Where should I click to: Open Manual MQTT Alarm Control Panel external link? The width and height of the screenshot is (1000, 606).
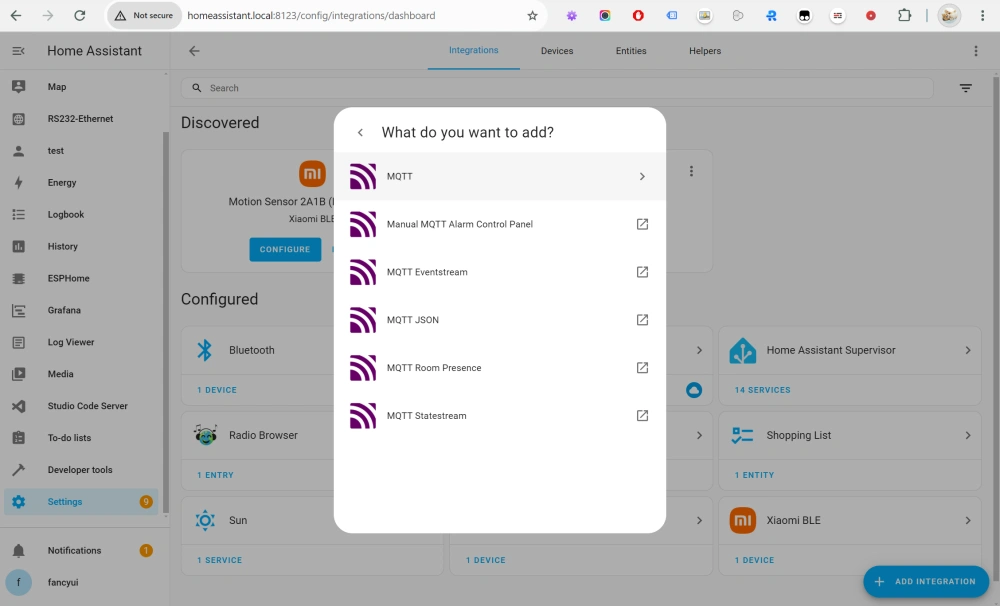tap(642, 225)
